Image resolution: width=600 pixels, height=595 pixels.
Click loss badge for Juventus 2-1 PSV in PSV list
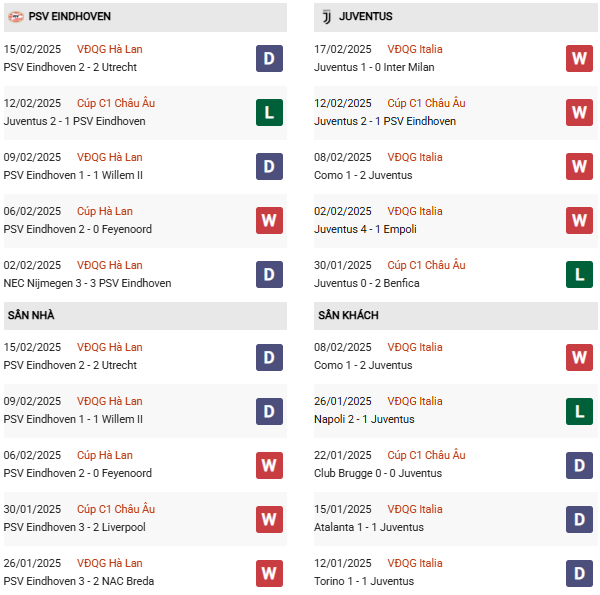click(269, 112)
